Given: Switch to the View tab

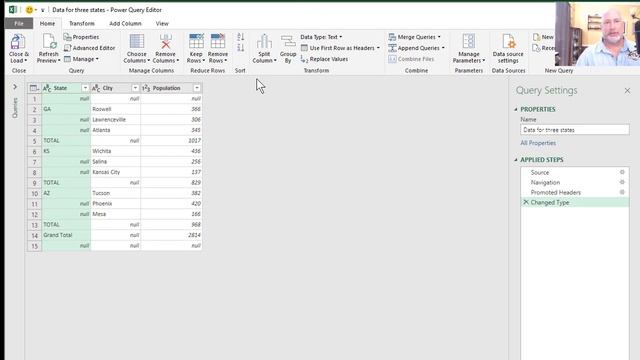Looking at the screenshot, I should (162, 24).
